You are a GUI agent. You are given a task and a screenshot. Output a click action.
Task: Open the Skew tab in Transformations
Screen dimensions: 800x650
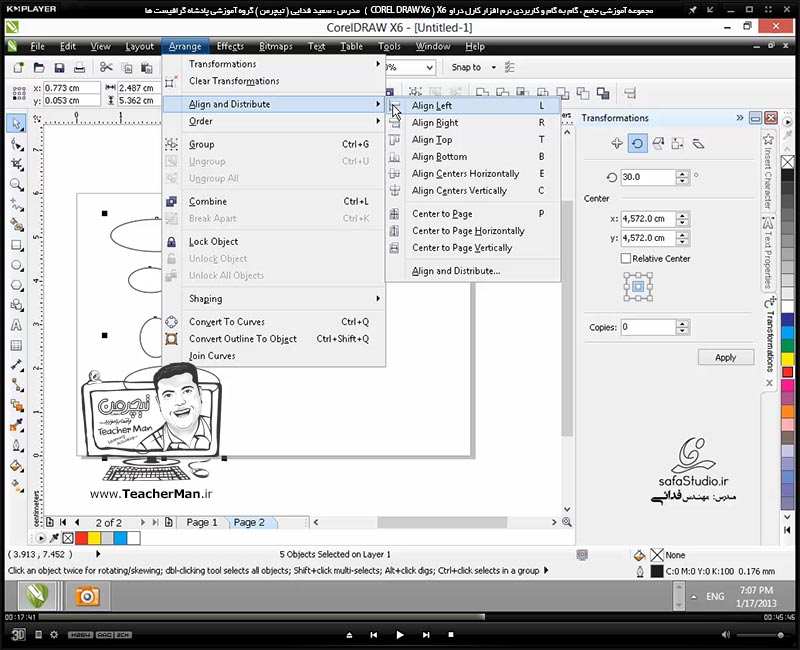[698, 143]
